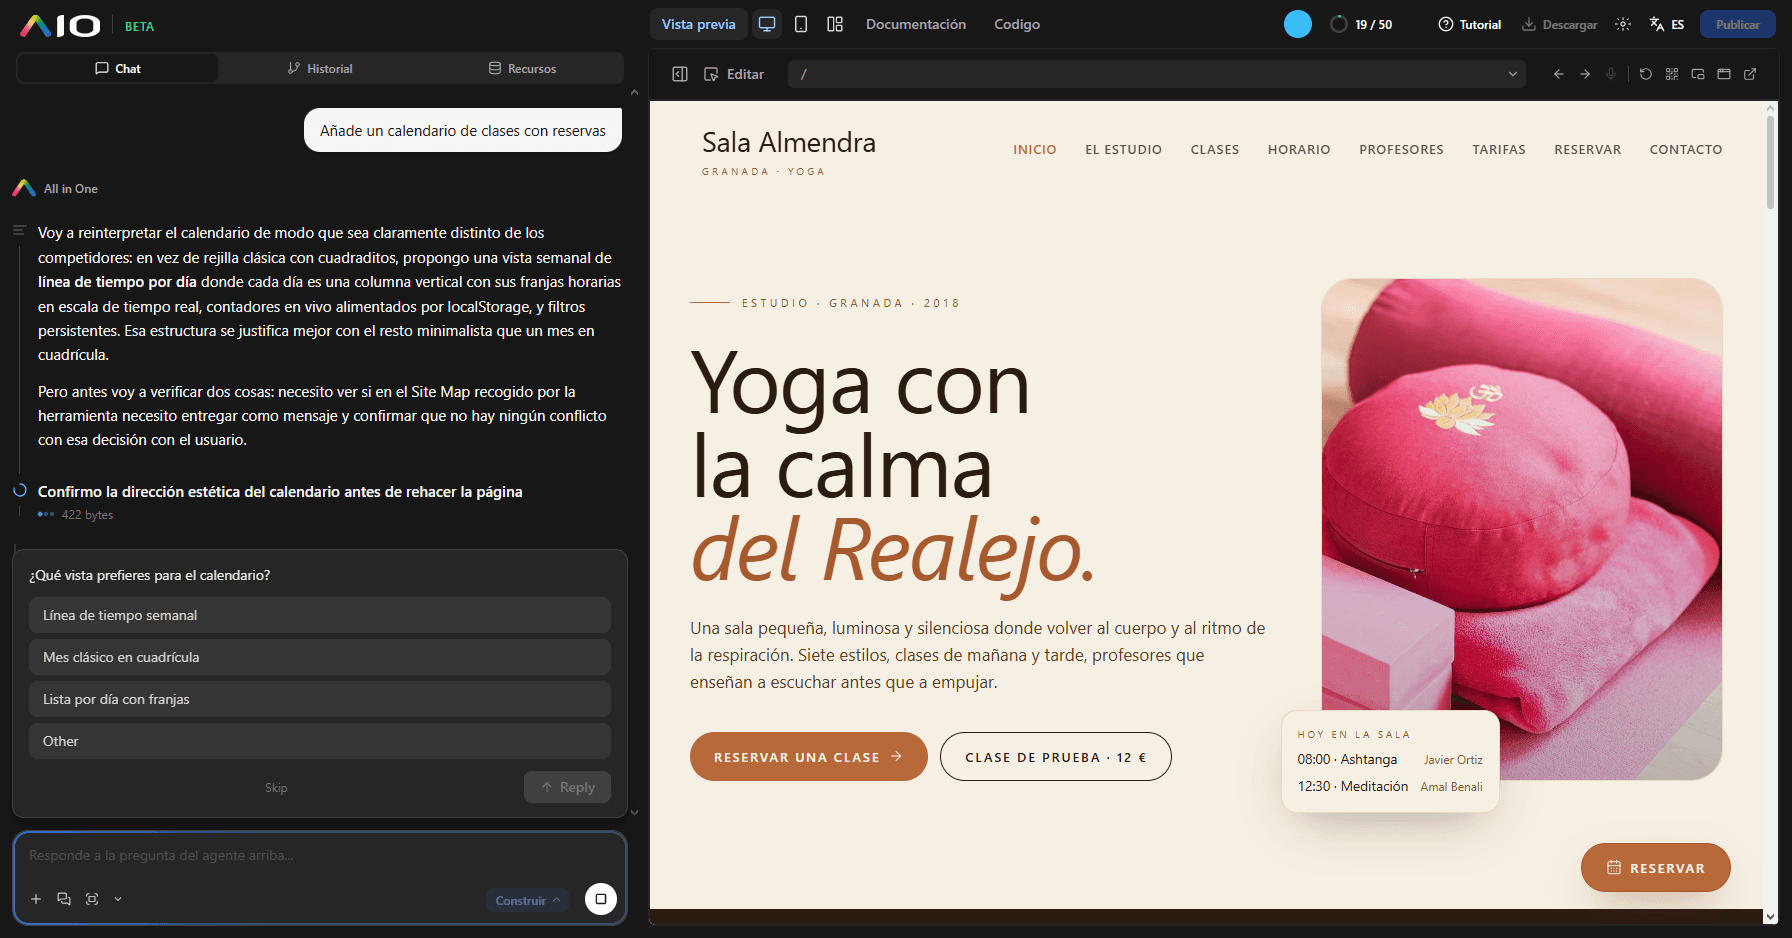Switch to the Recursos tab
The image size is (1792, 938).
click(x=522, y=68)
